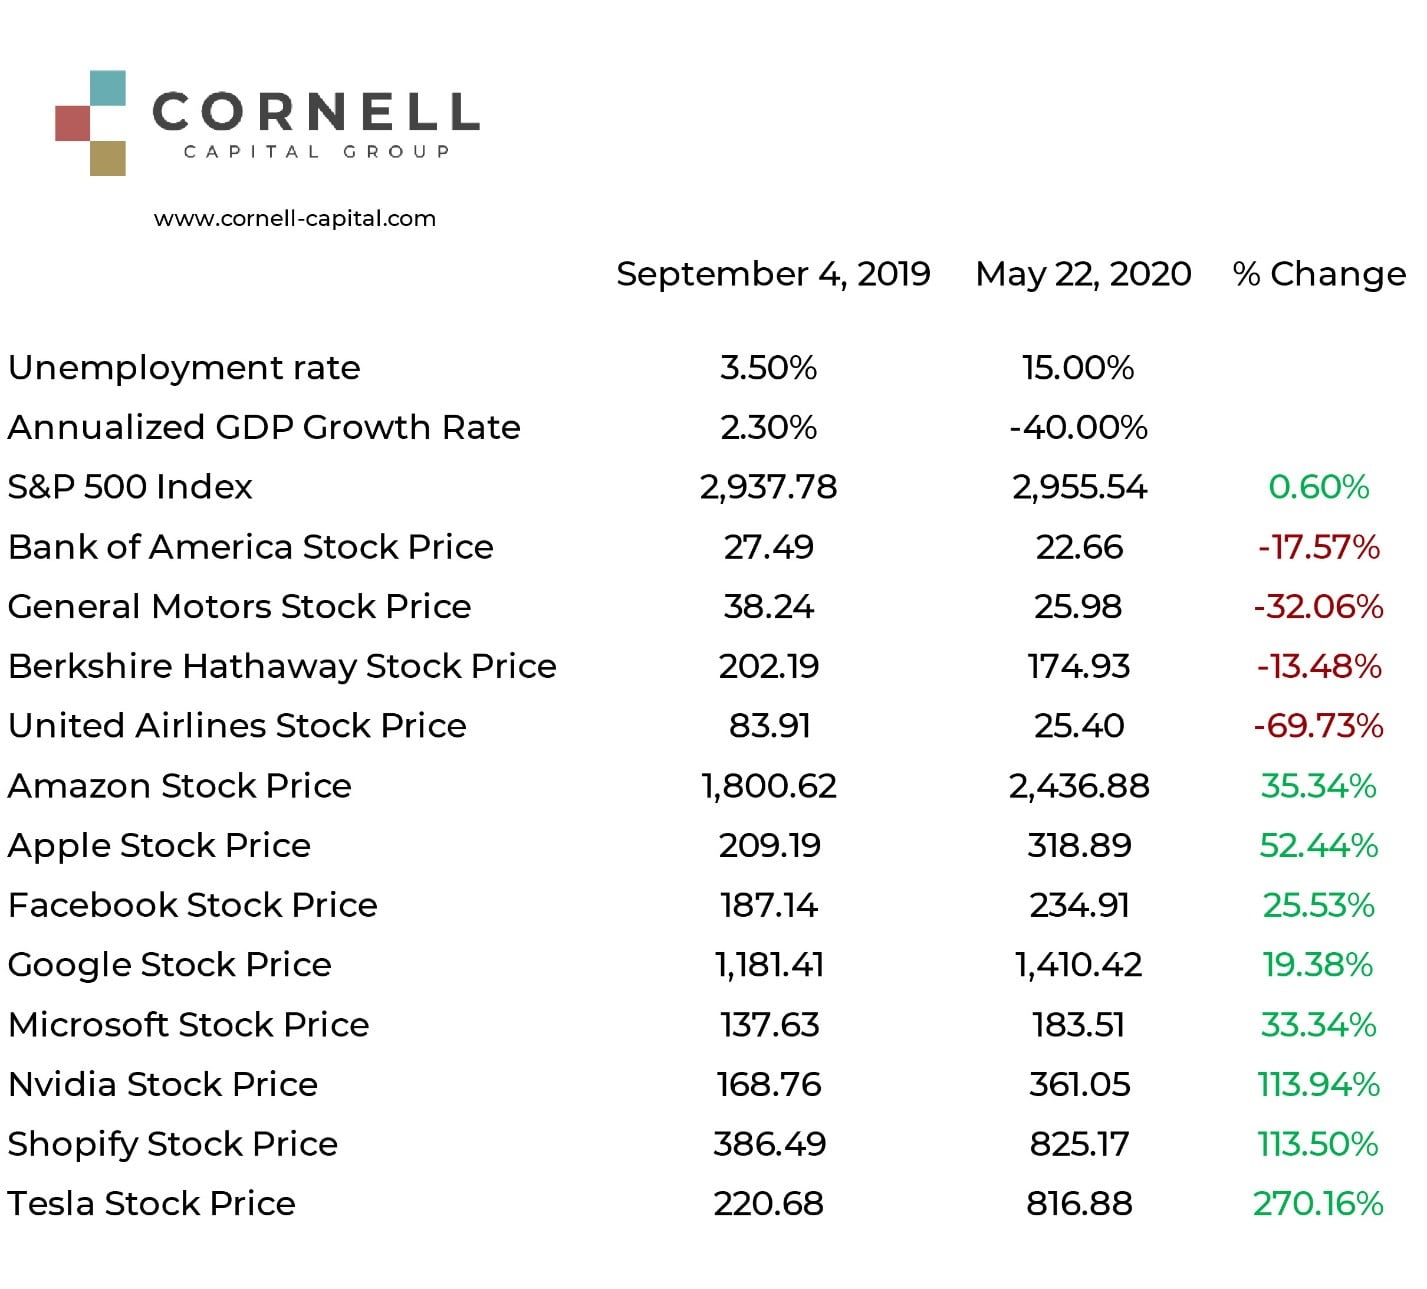The height and width of the screenshot is (1289, 1427).
Task: Click the % Change column header
Action: click(x=1318, y=274)
